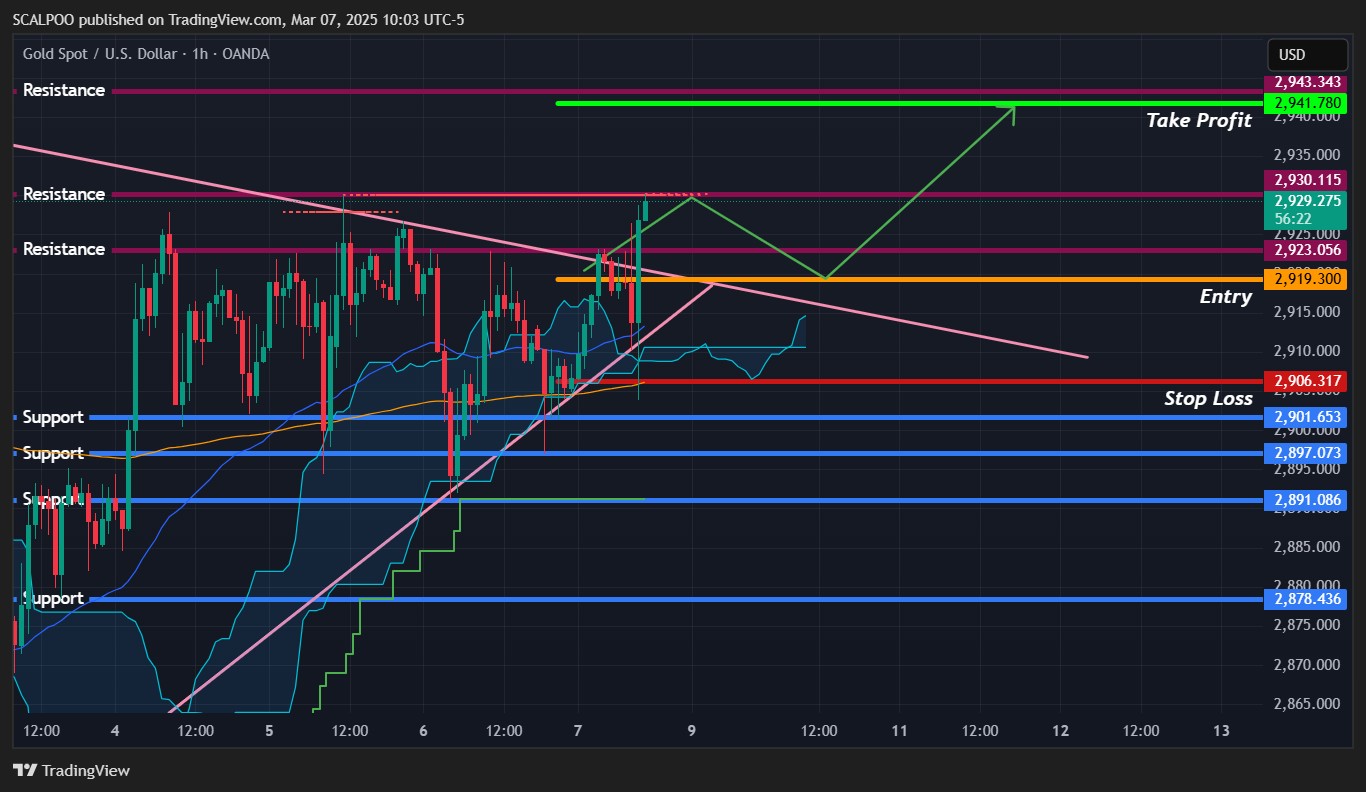The height and width of the screenshot is (792, 1366).
Task: Click the 2,910.000 price axis label
Action: click(1308, 351)
